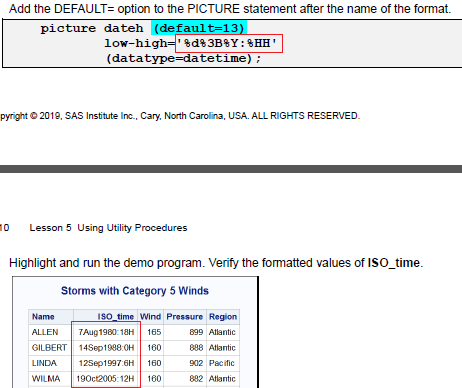The height and width of the screenshot is (388, 462).
Task: Select the Region column header
Action: click(223, 316)
